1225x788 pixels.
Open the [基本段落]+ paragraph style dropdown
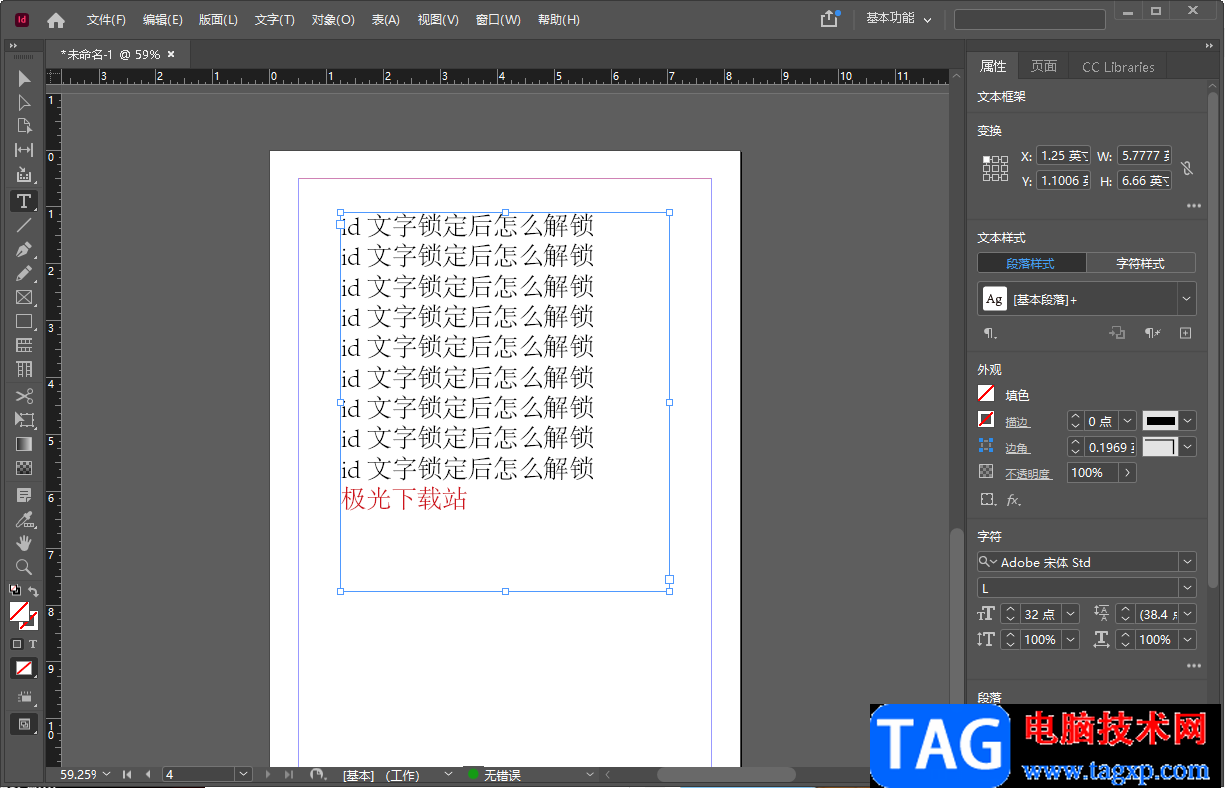(1186, 299)
